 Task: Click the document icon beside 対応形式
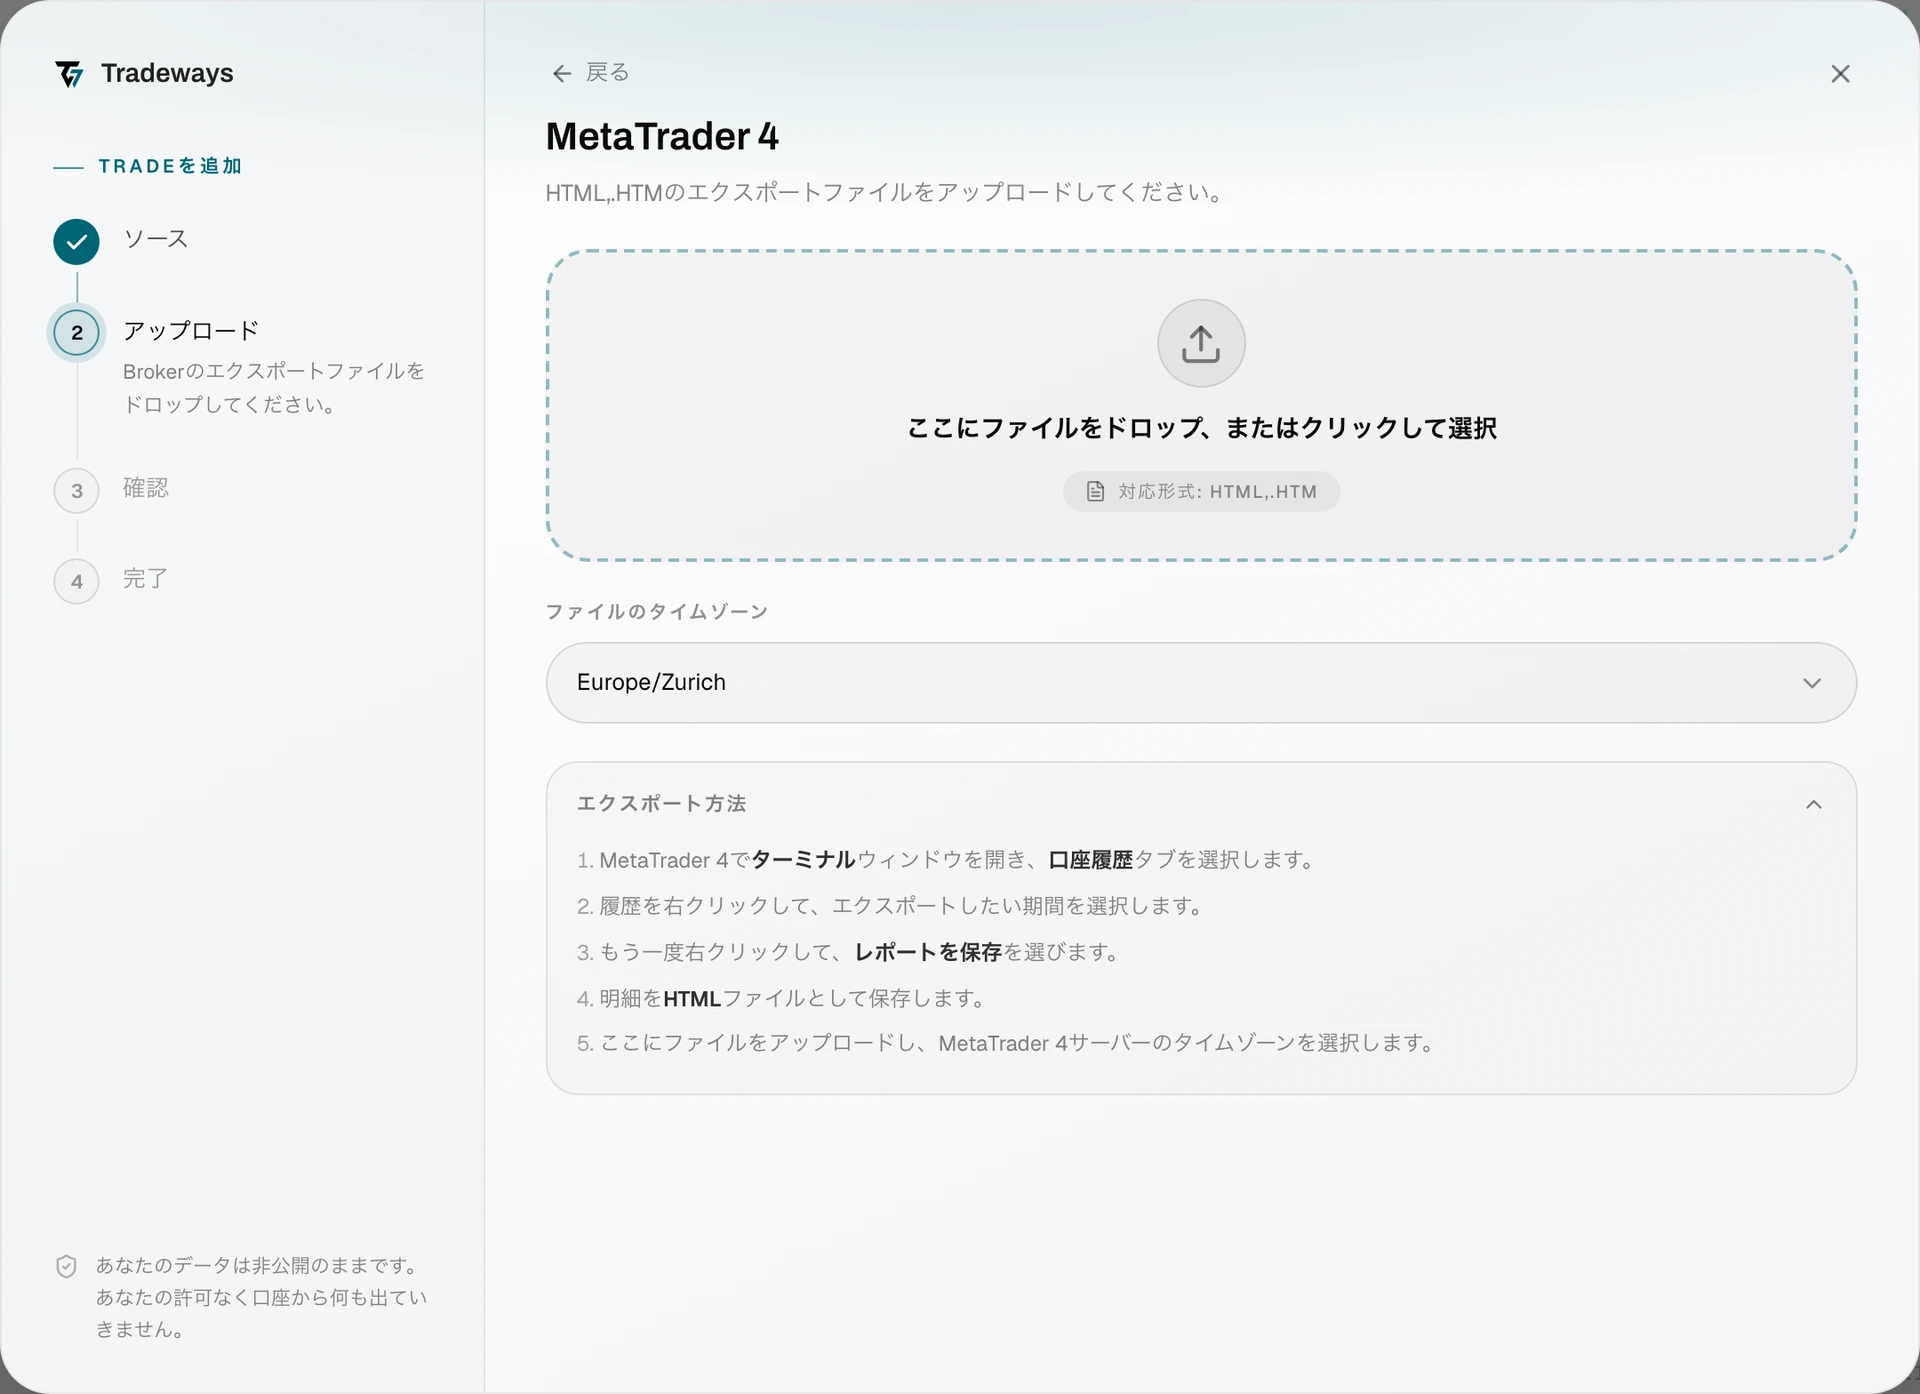coord(1096,491)
